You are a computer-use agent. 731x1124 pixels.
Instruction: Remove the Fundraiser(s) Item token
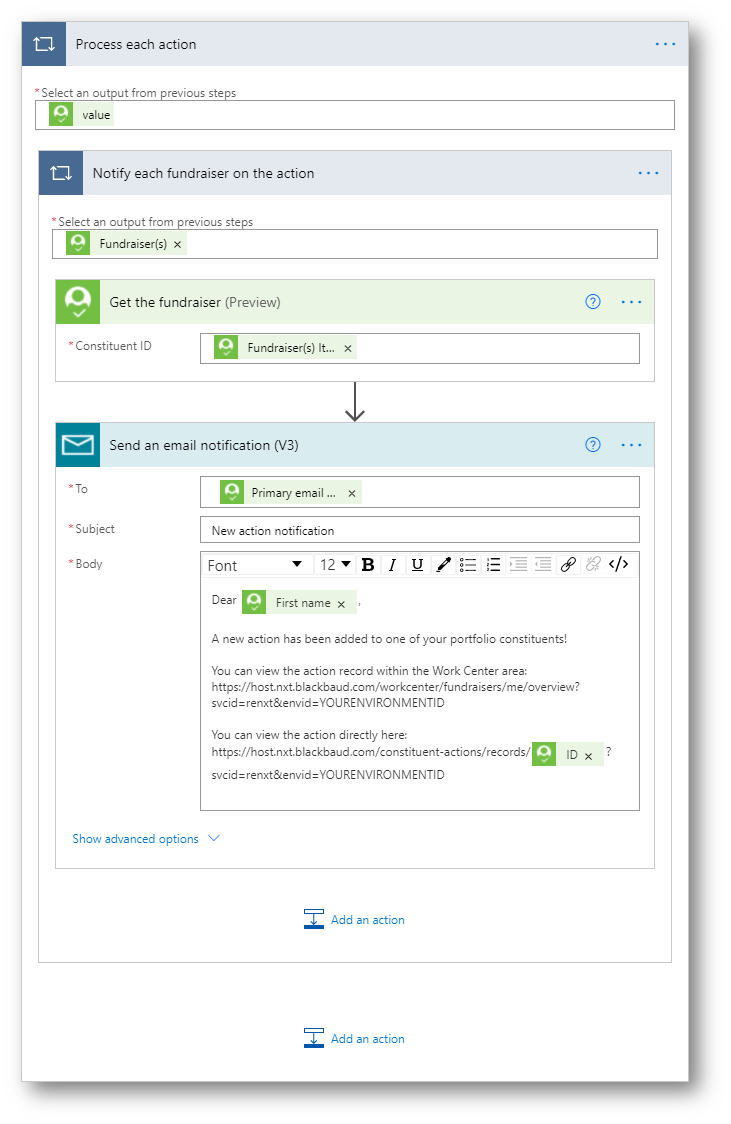(348, 348)
